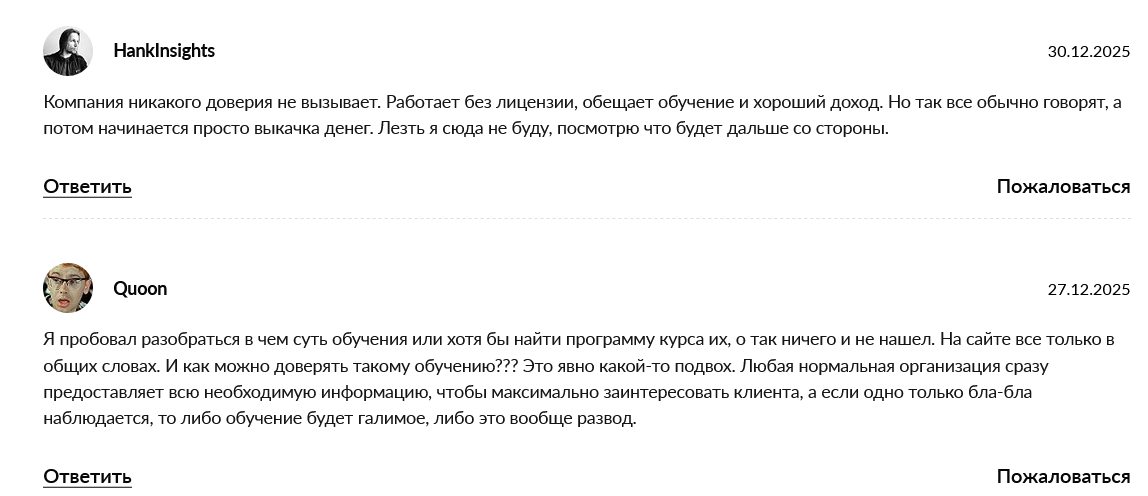1148x496 pixels.
Task: Click the phrase "выкачка денег" in first comment
Action: [x=321, y=129]
